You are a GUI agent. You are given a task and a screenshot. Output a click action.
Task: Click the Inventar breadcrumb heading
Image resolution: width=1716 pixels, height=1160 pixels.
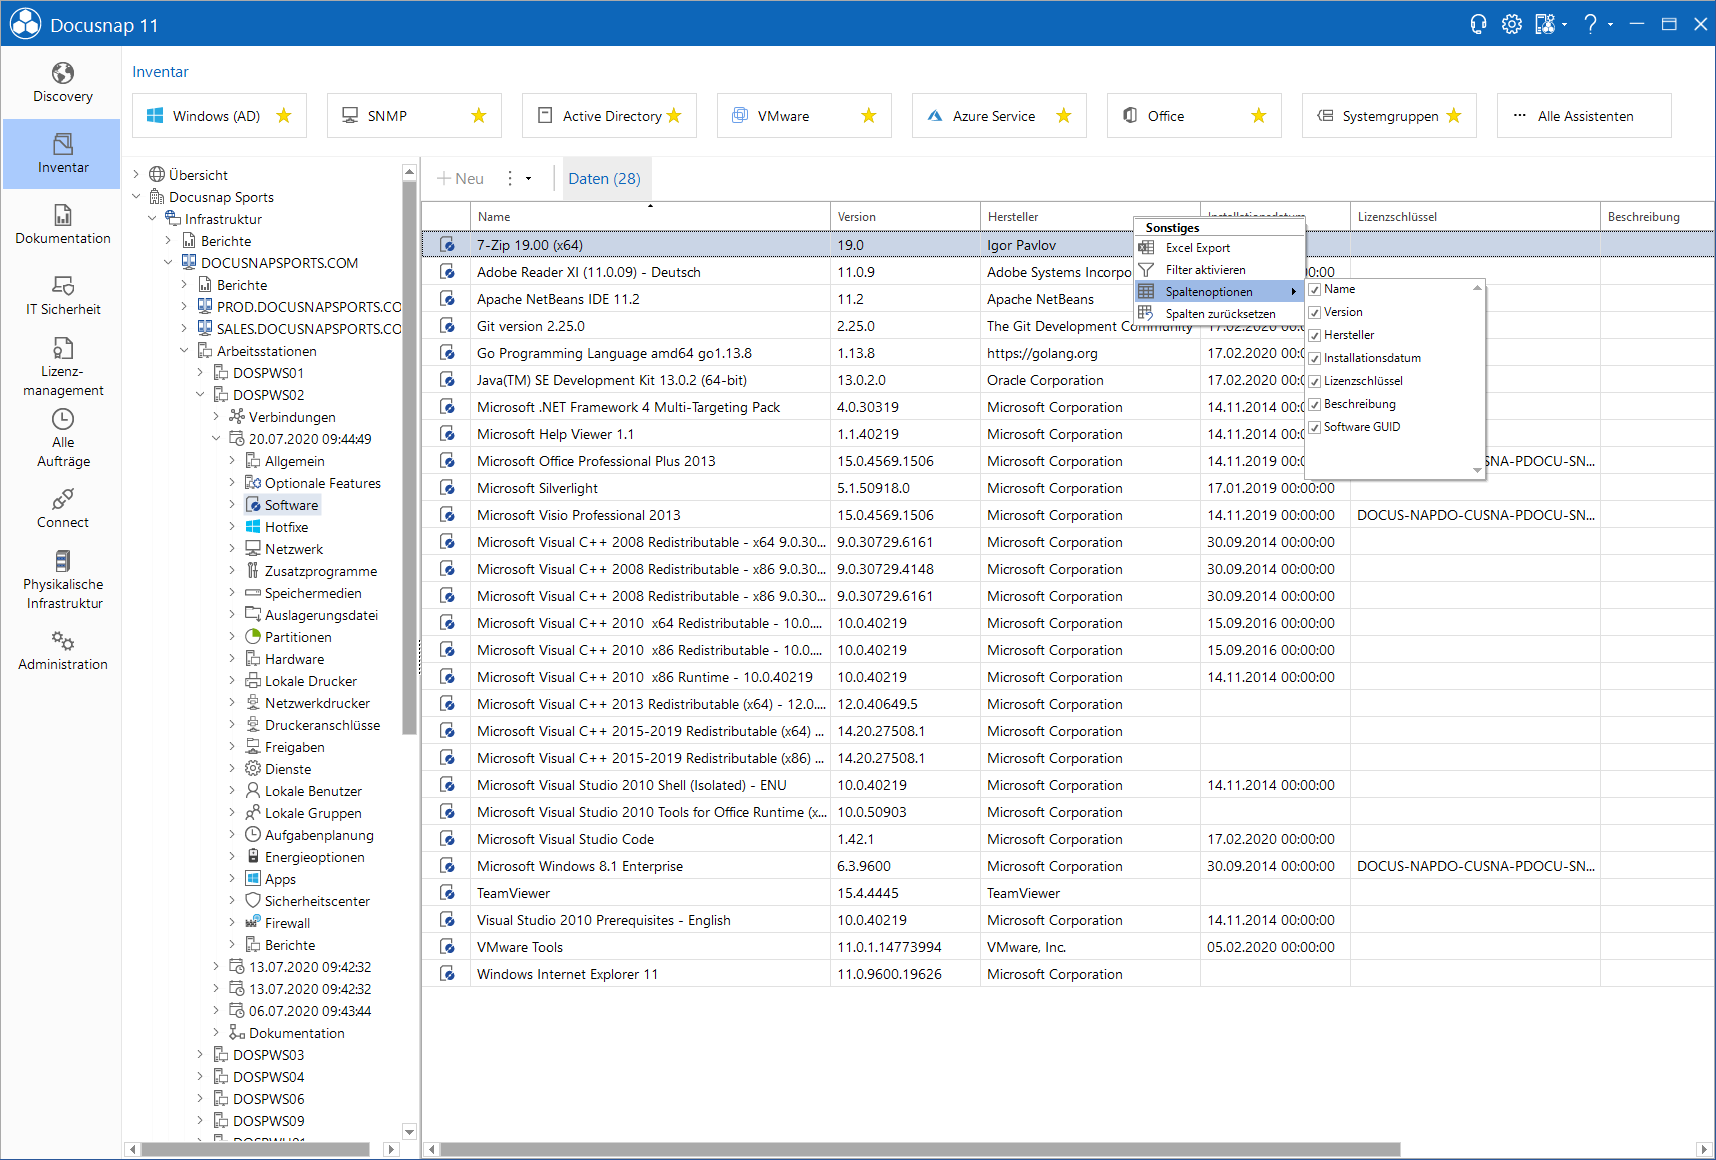click(160, 72)
